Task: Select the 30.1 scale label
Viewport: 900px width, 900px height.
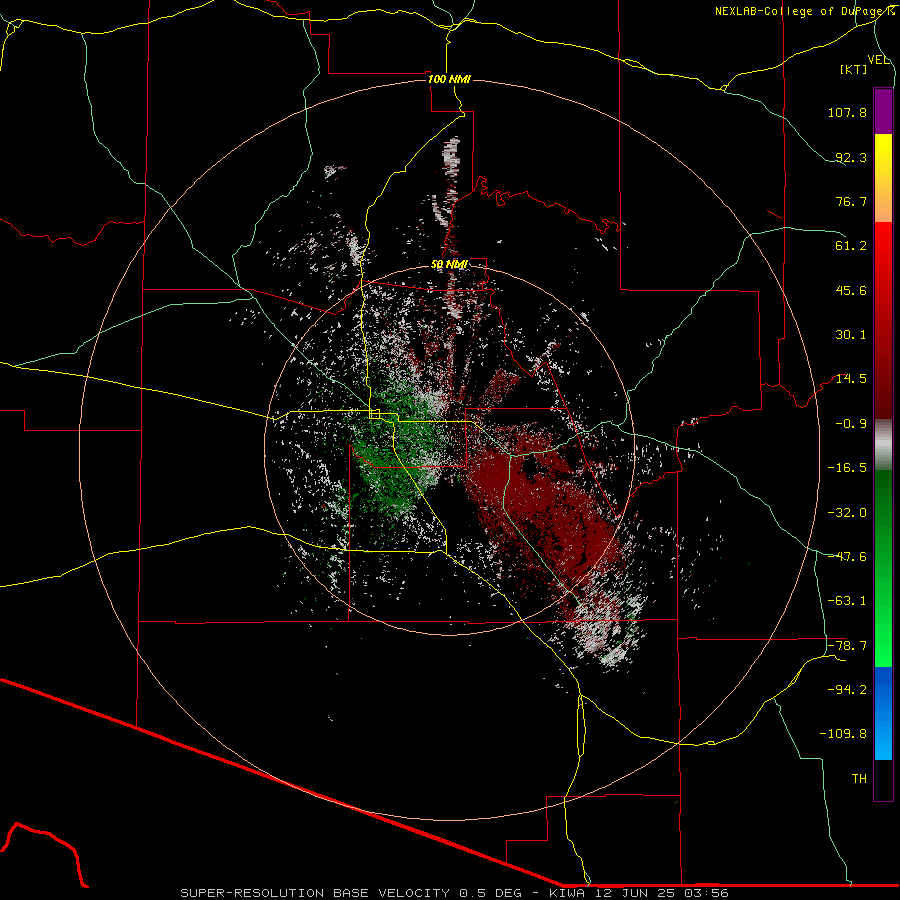Action: coord(851,335)
